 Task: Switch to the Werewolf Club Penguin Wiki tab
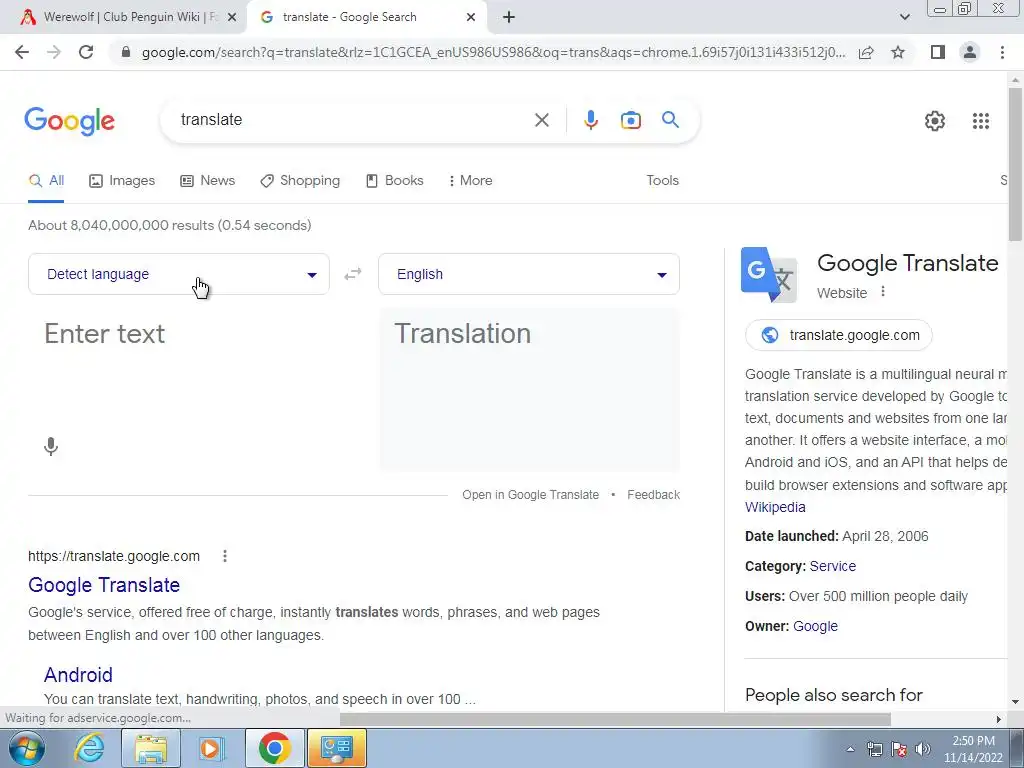pyautogui.click(x=123, y=18)
